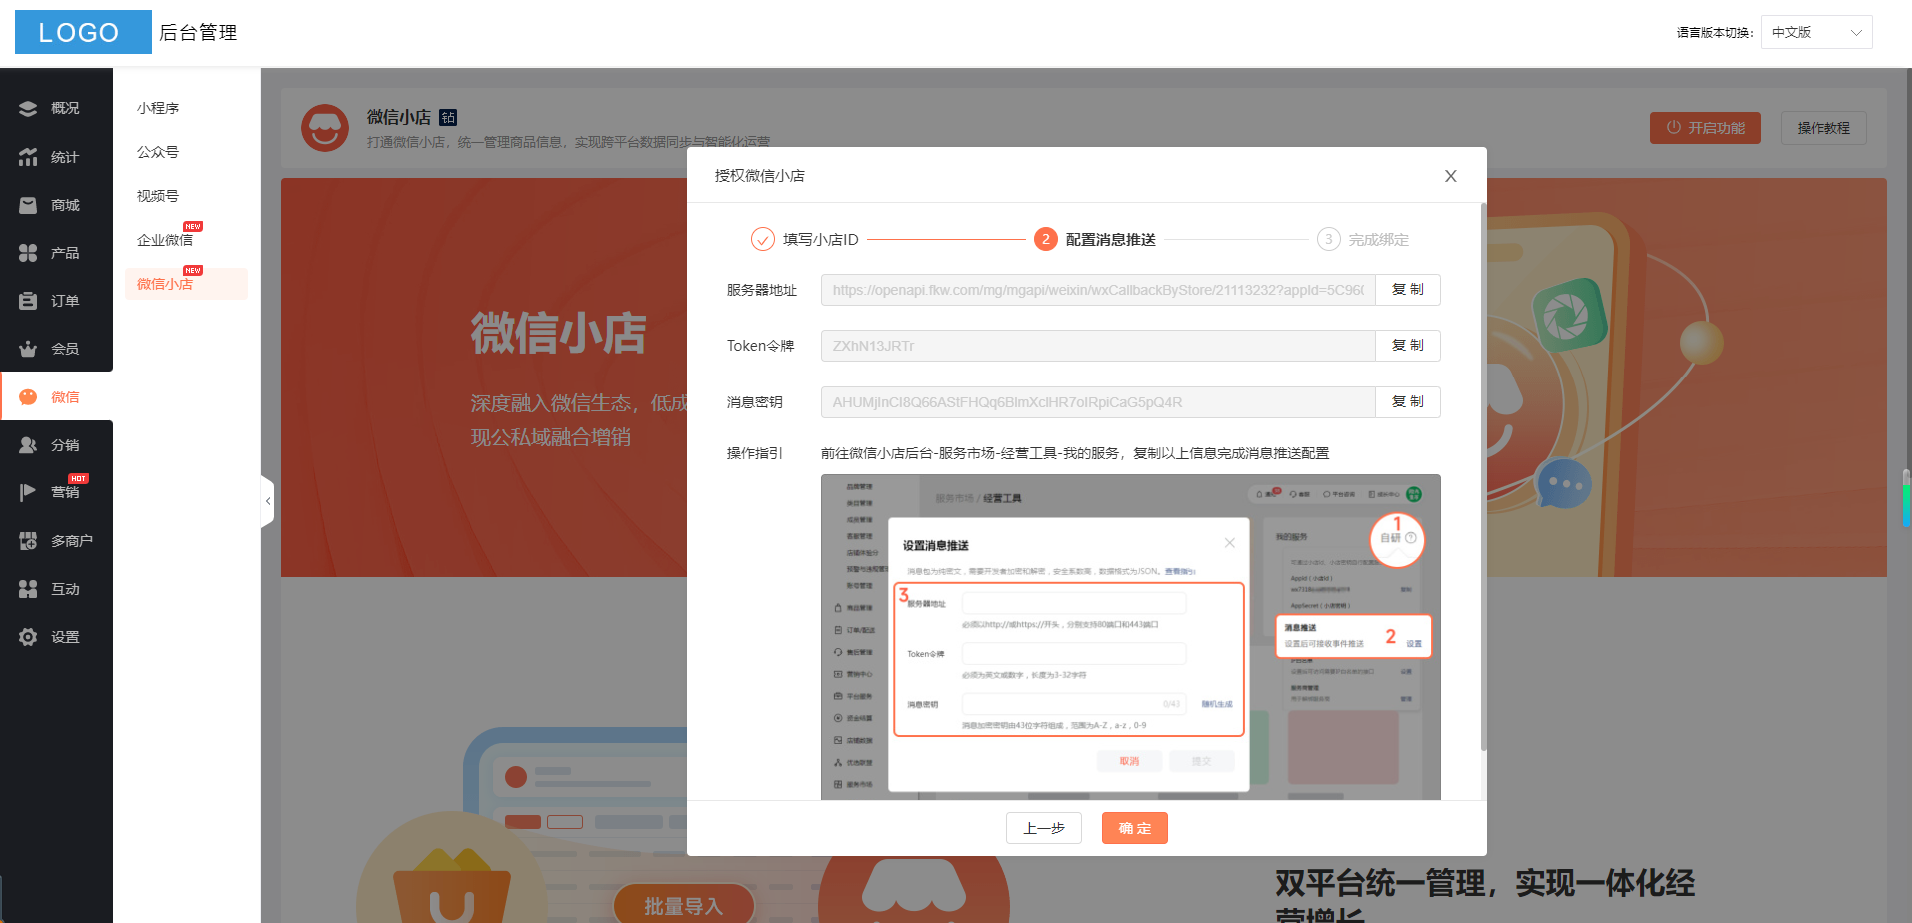
Task: Click the 消息密钥 value field
Action: point(1098,402)
